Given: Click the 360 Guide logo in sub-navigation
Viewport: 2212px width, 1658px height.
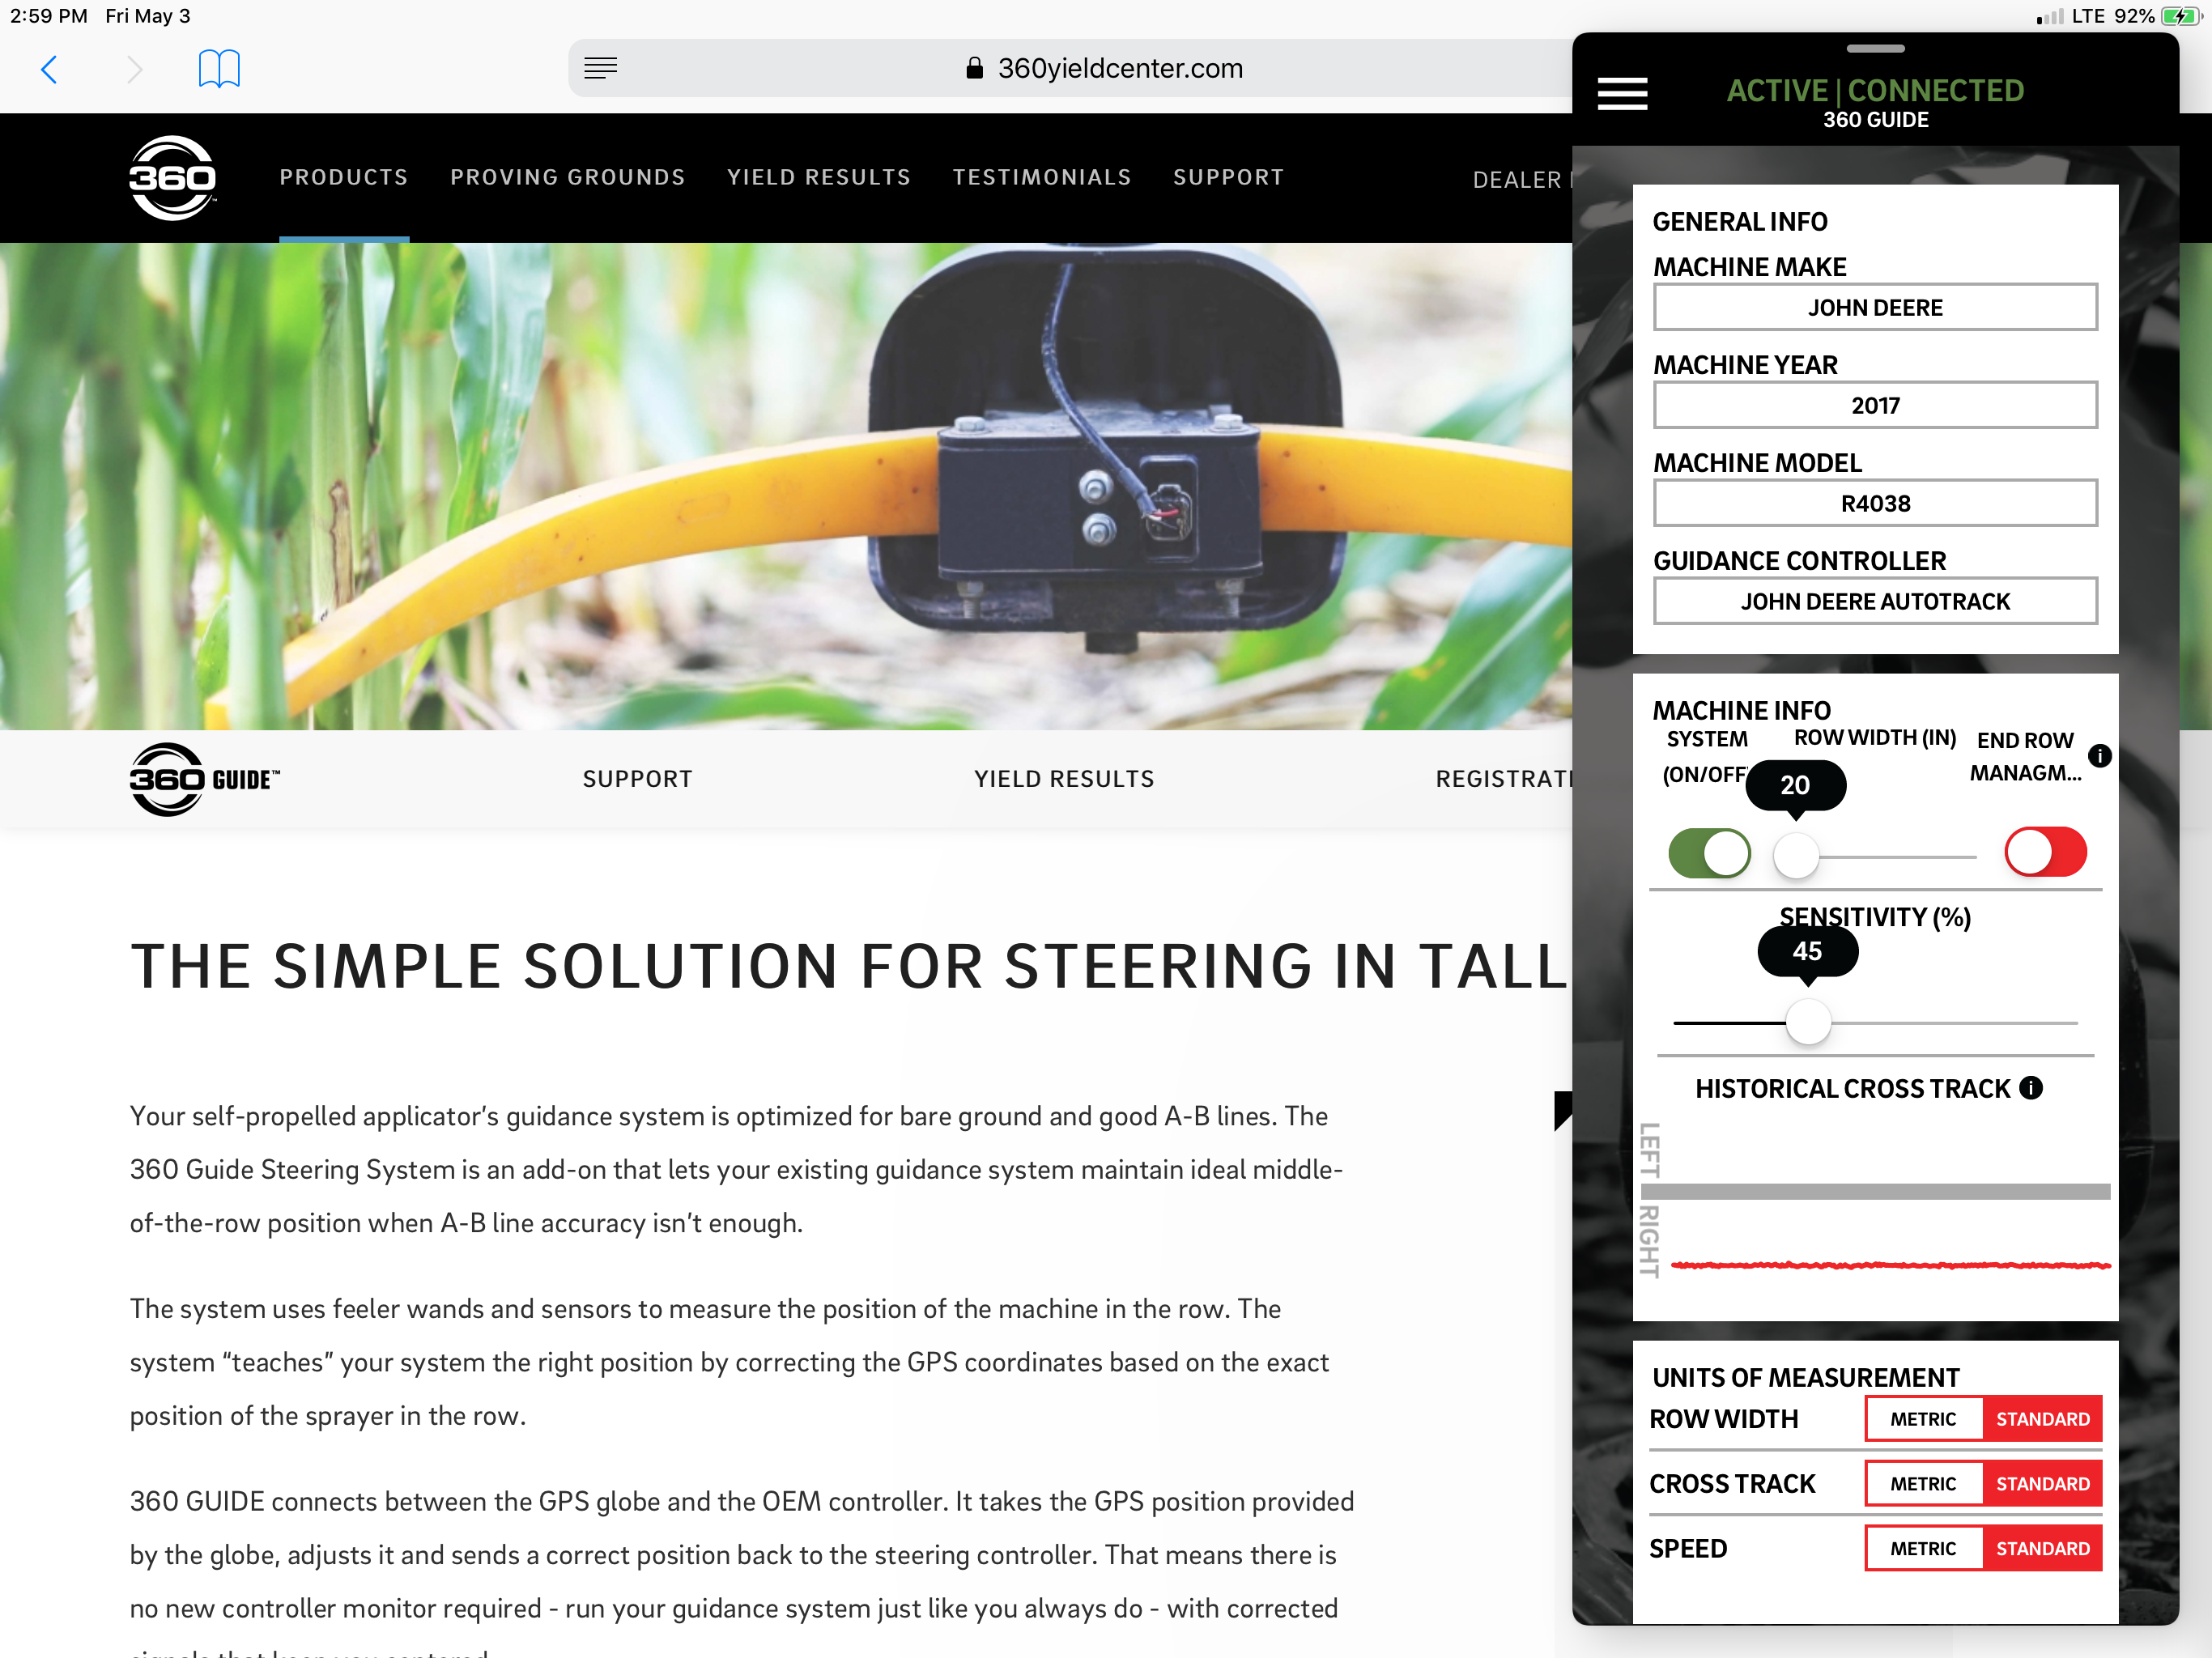Looking at the screenshot, I should point(205,779).
